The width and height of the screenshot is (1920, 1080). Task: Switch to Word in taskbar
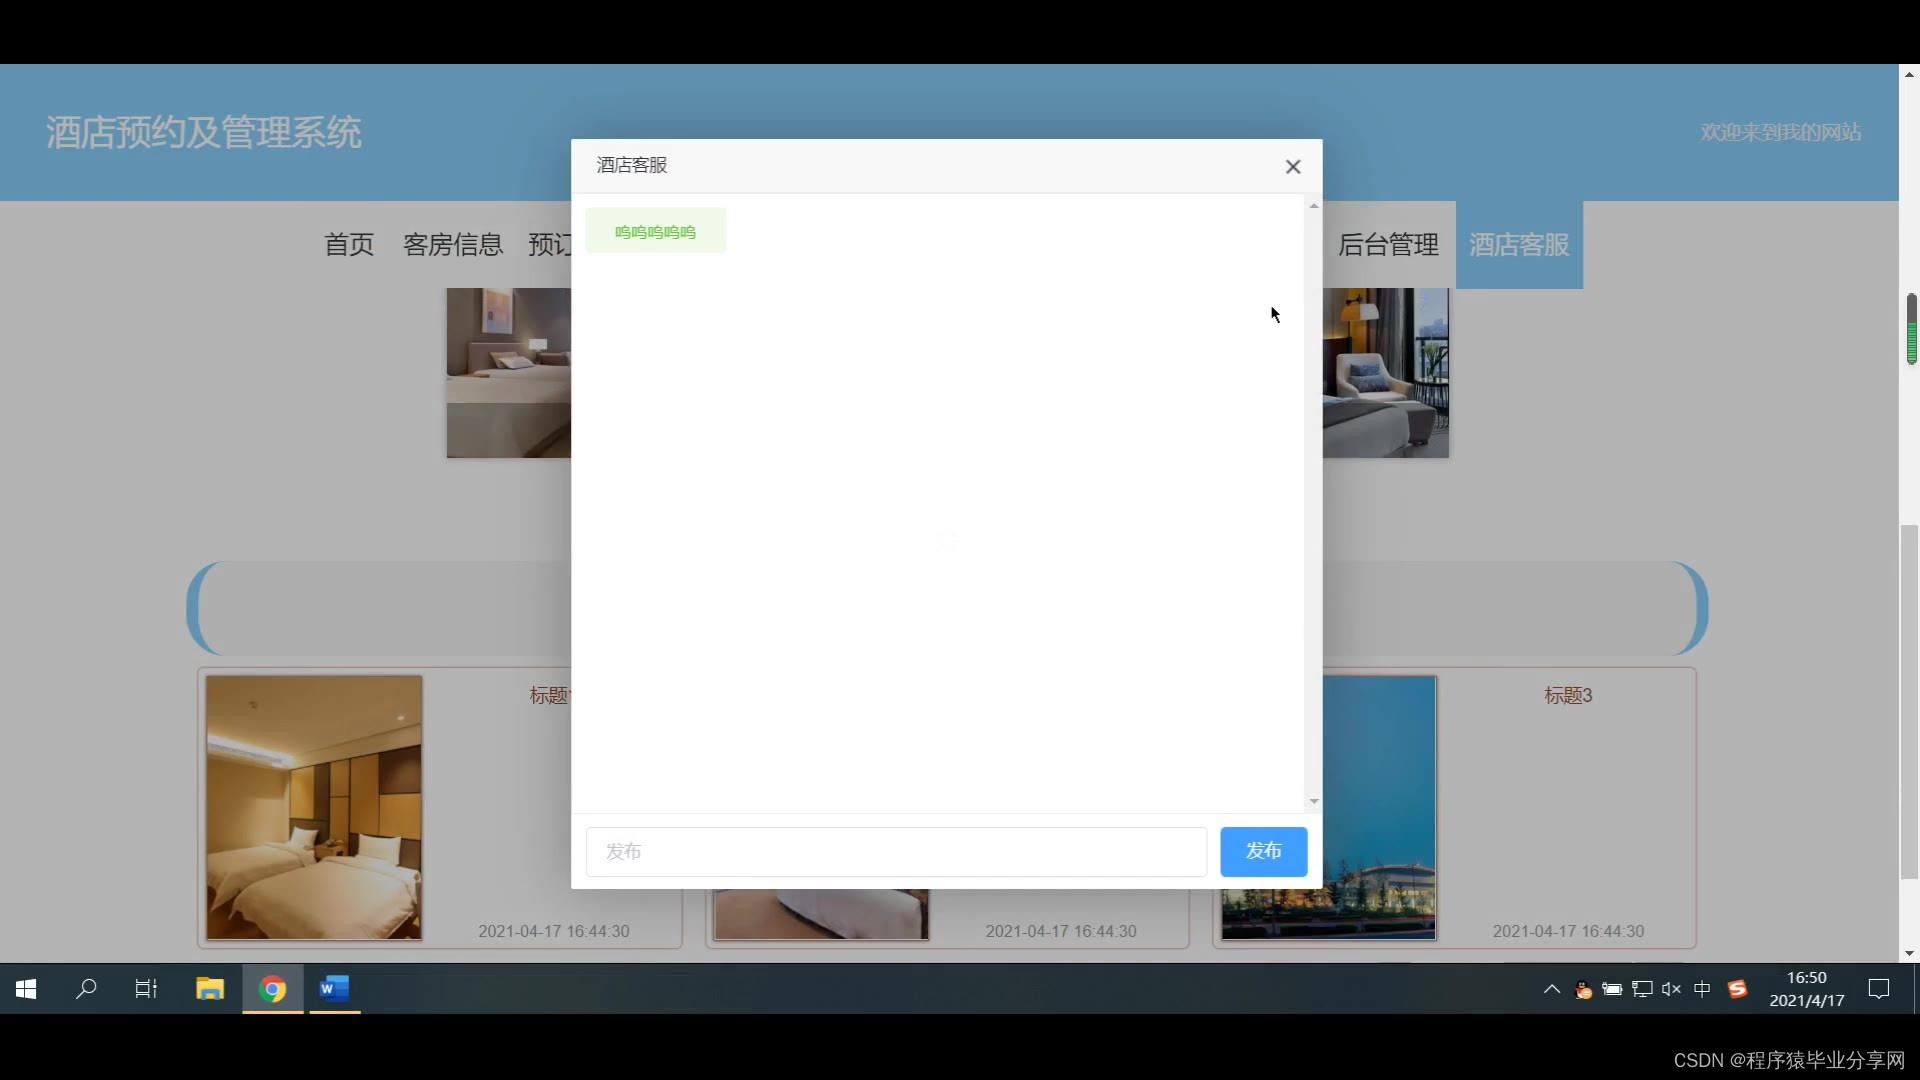[x=334, y=989]
